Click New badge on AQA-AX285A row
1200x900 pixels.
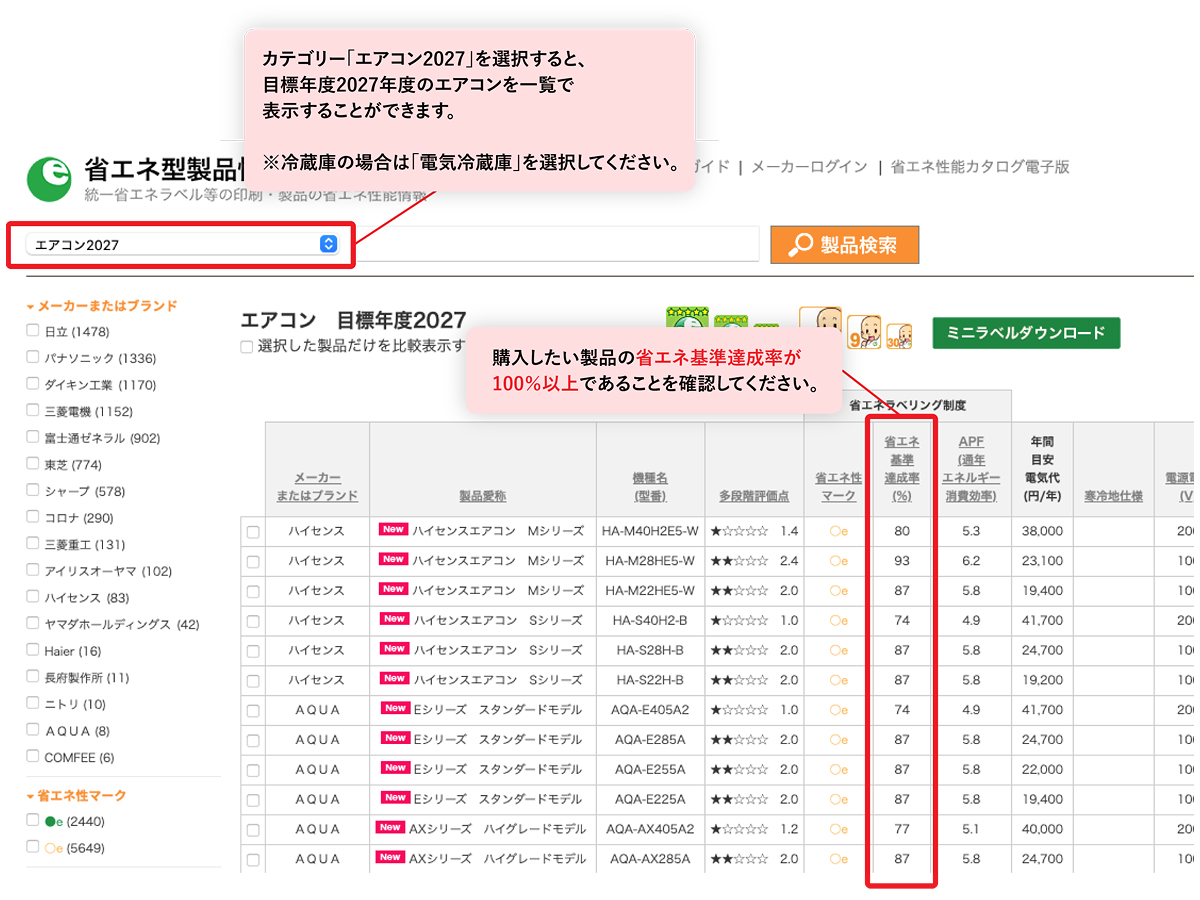pos(390,857)
